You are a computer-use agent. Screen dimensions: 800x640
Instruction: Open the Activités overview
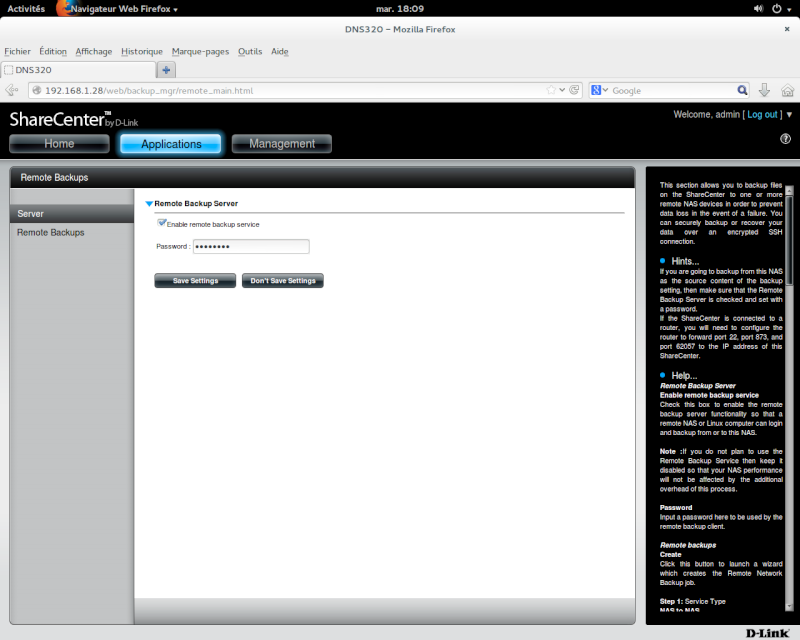click(x=26, y=9)
